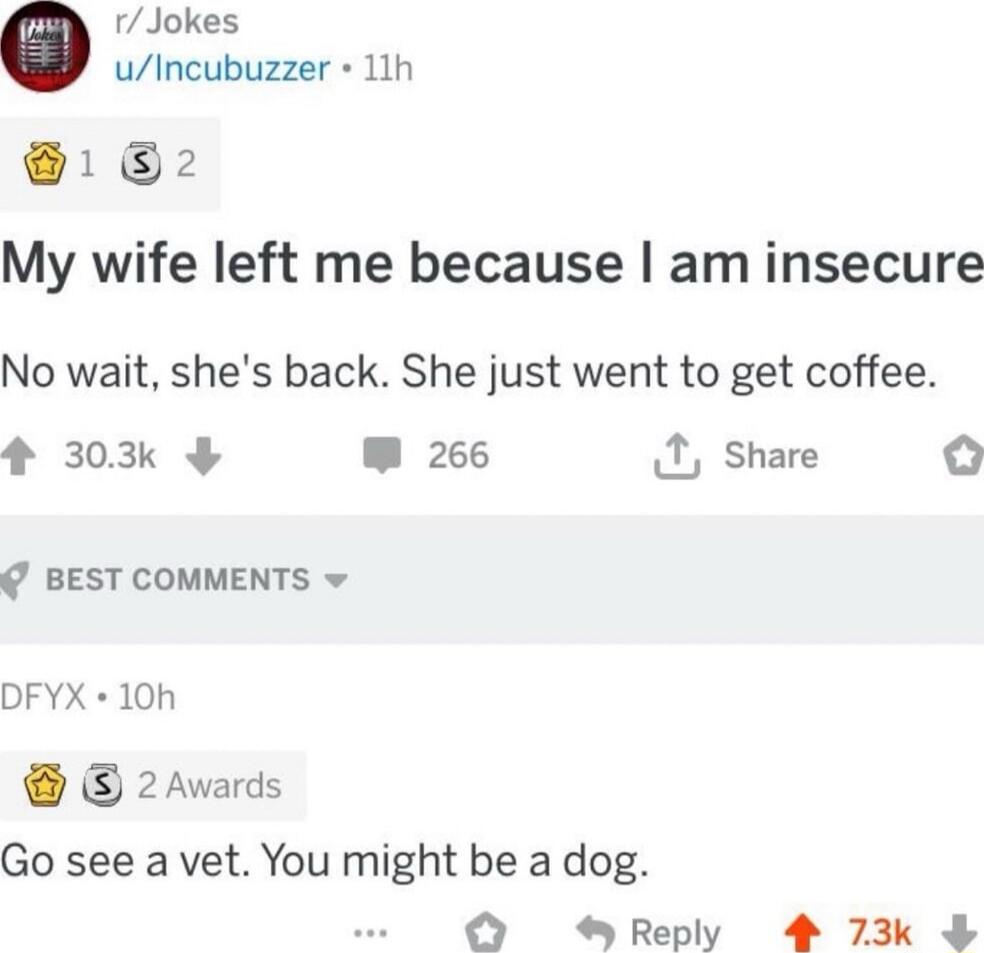Image resolution: width=984 pixels, height=953 pixels.
Task: Click the gold award icon on post
Action: [x=45, y=164]
